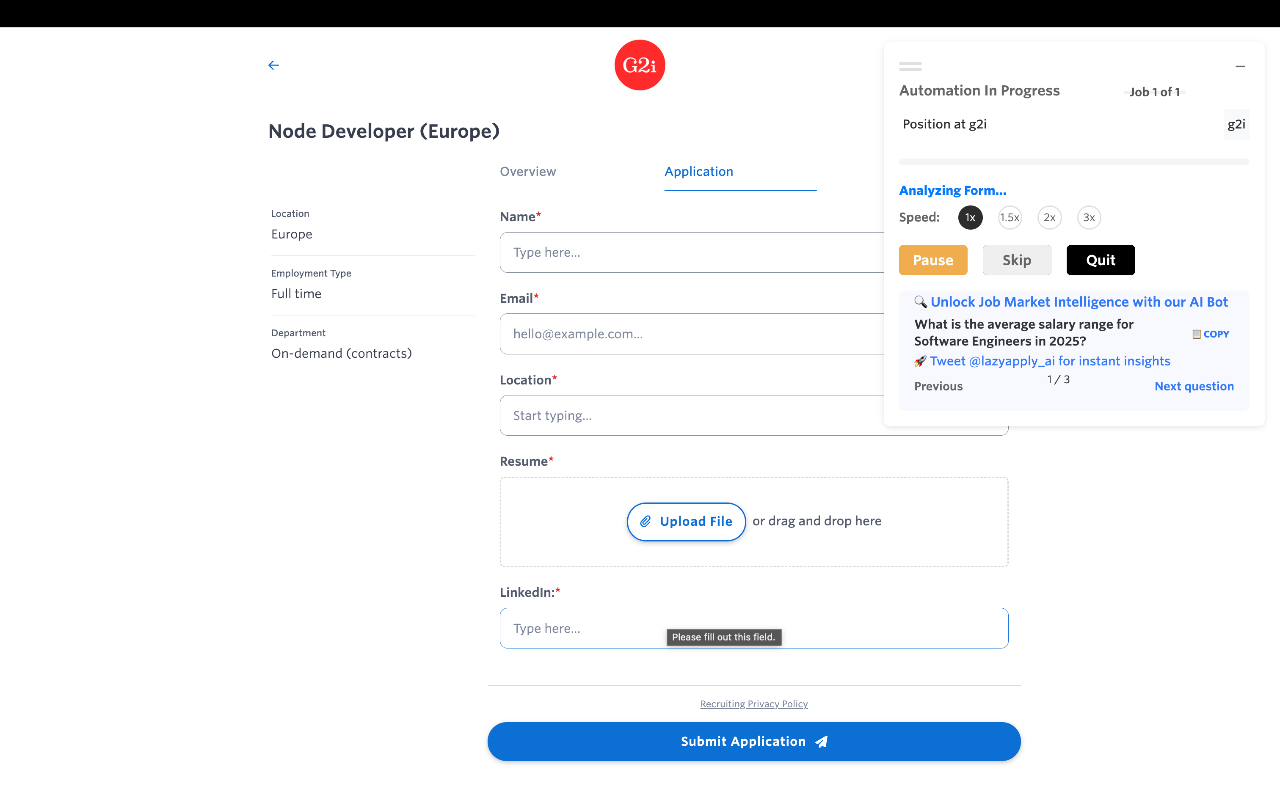1280x800 pixels.
Task: Click the 'On-demand (contracts)' department value
Action: (341, 353)
